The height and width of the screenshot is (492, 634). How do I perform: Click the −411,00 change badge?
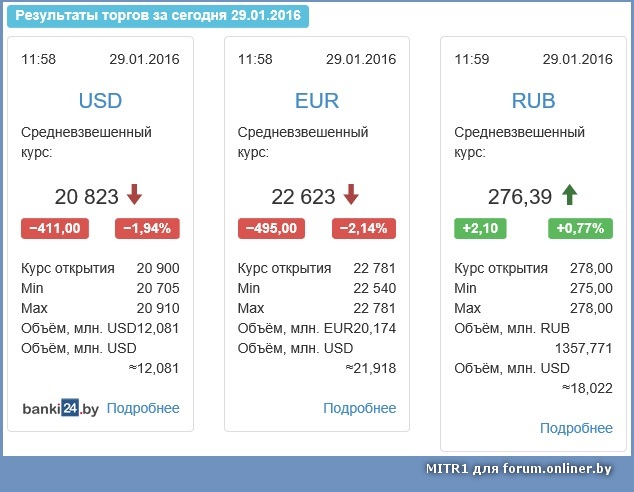point(55,228)
